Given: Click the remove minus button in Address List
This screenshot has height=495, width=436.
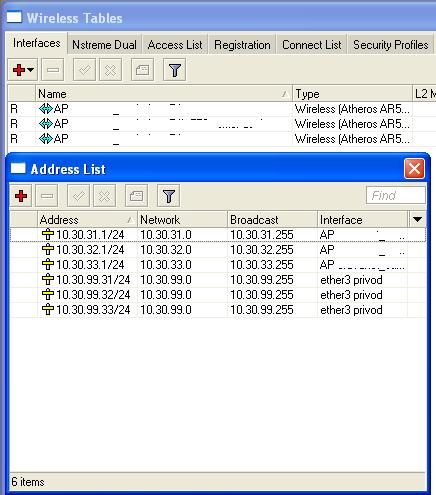Looking at the screenshot, I should point(47,196).
